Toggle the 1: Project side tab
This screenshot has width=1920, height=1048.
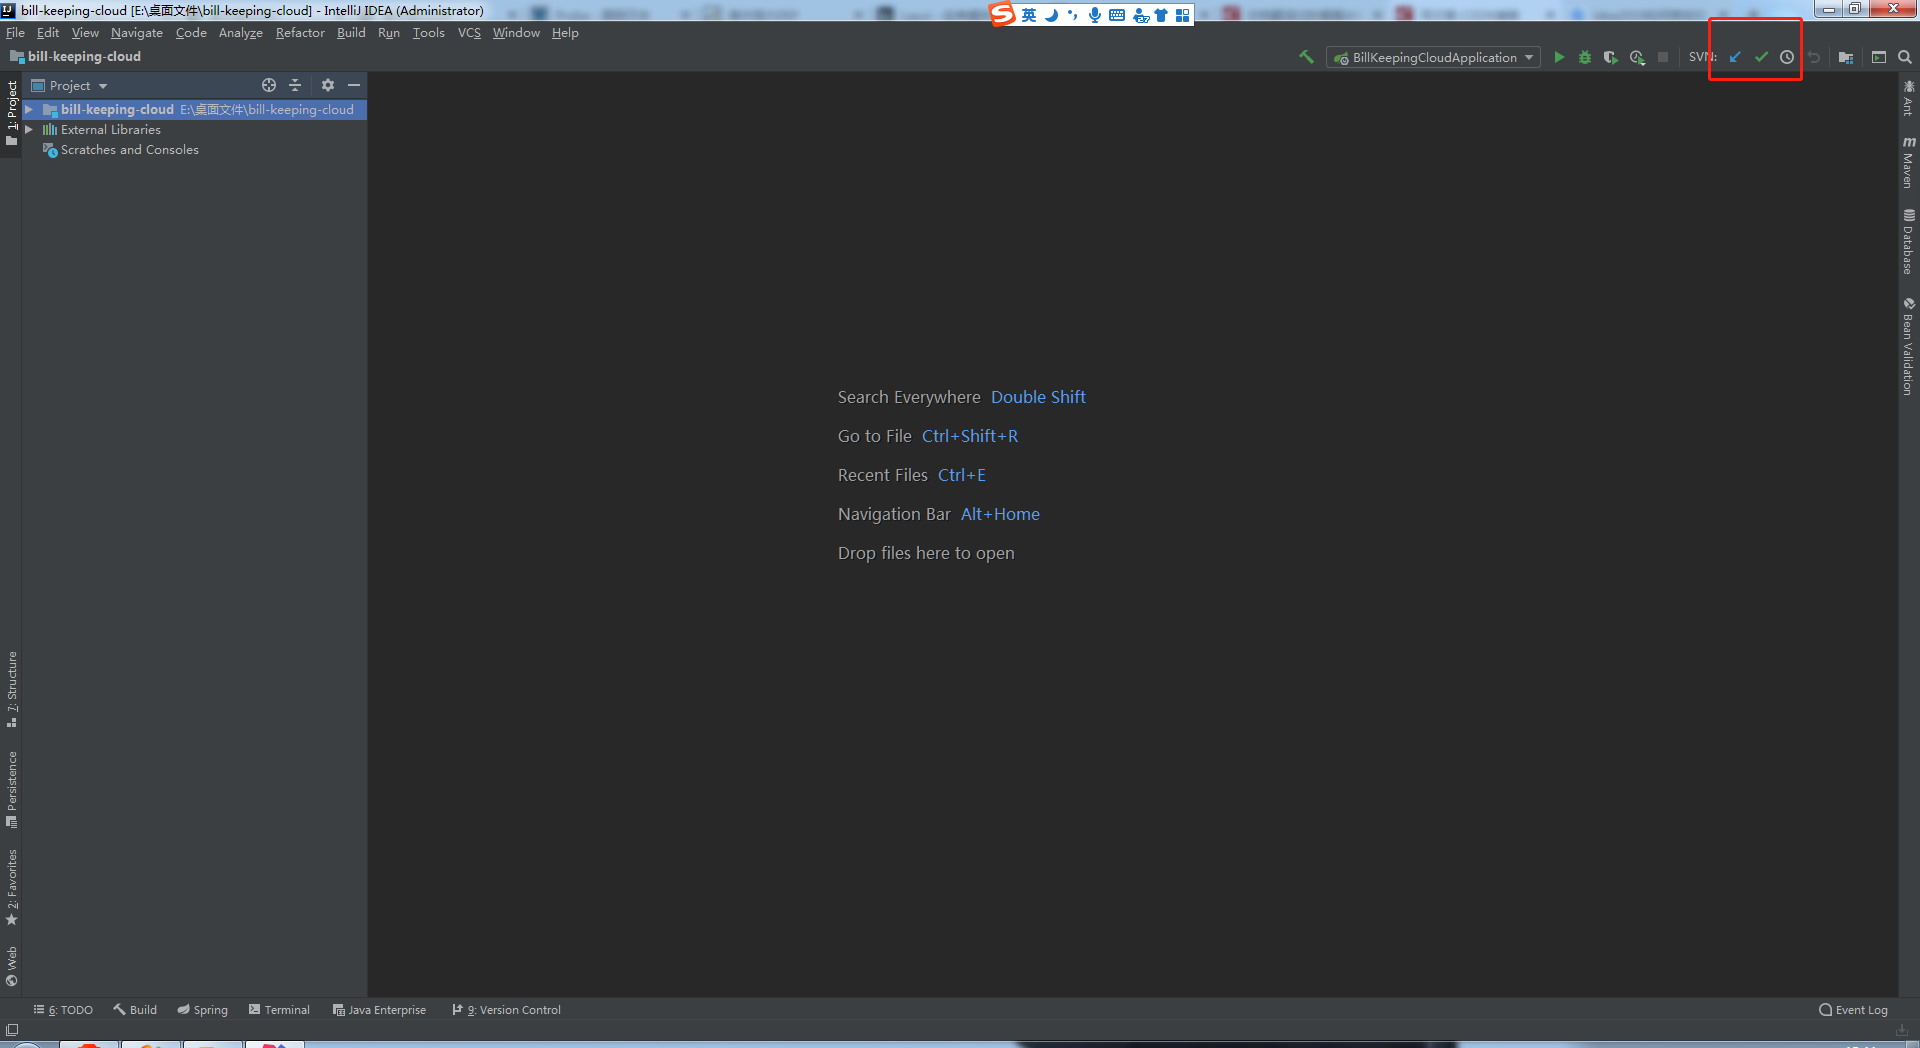[x=11, y=112]
